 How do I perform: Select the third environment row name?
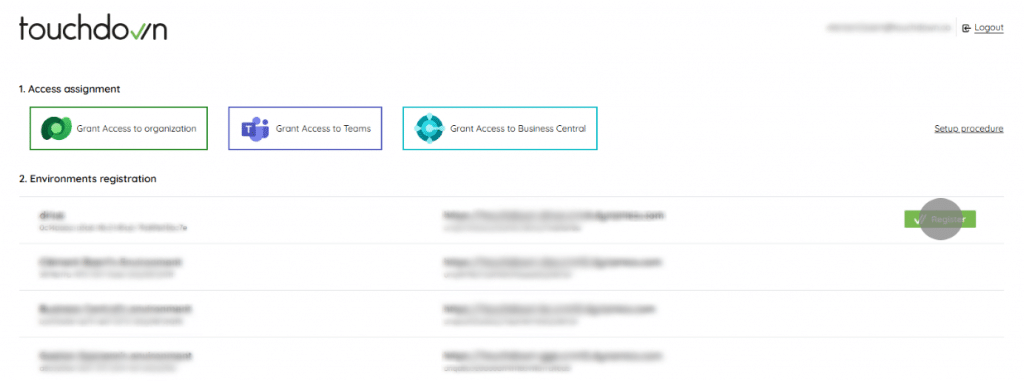115,308
